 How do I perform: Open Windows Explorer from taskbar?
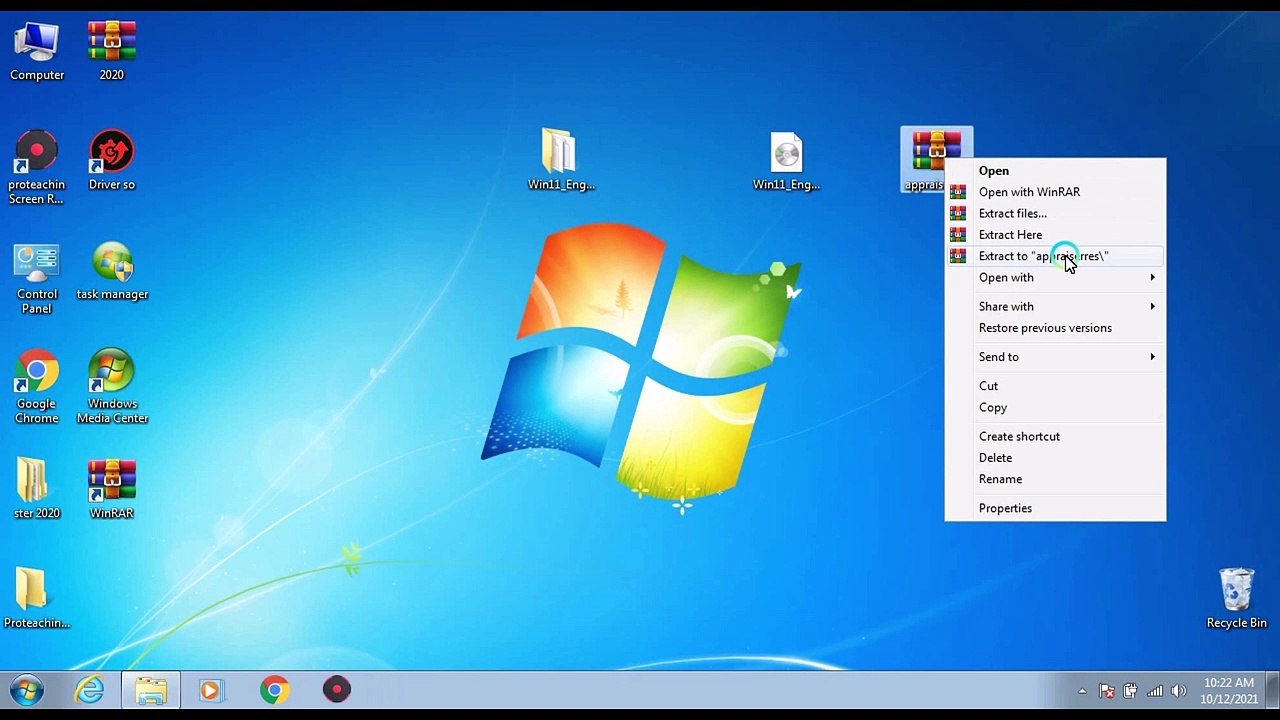pos(151,690)
